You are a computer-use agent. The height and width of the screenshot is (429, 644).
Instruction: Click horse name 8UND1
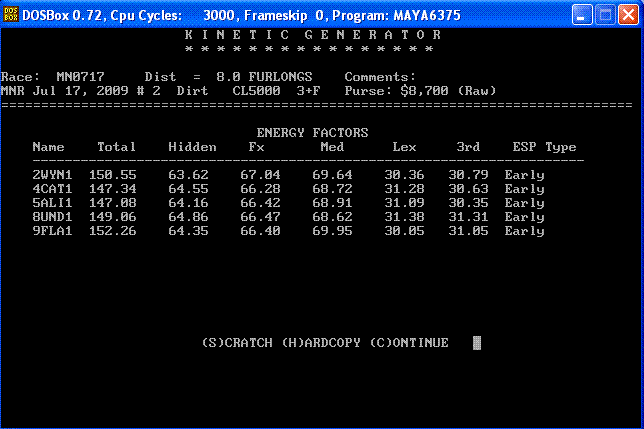click(x=53, y=217)
